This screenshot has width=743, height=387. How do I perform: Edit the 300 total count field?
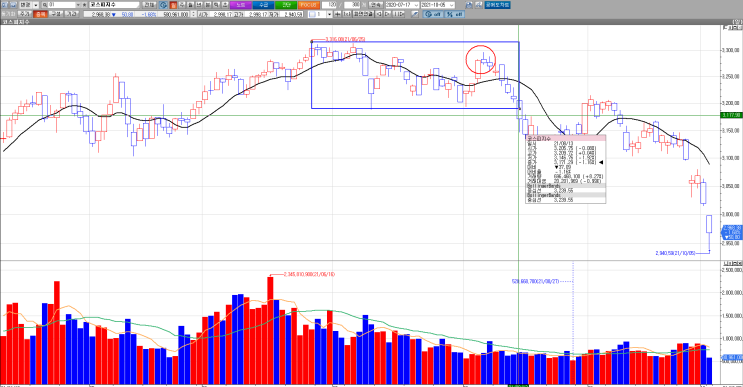coord(352,5)
